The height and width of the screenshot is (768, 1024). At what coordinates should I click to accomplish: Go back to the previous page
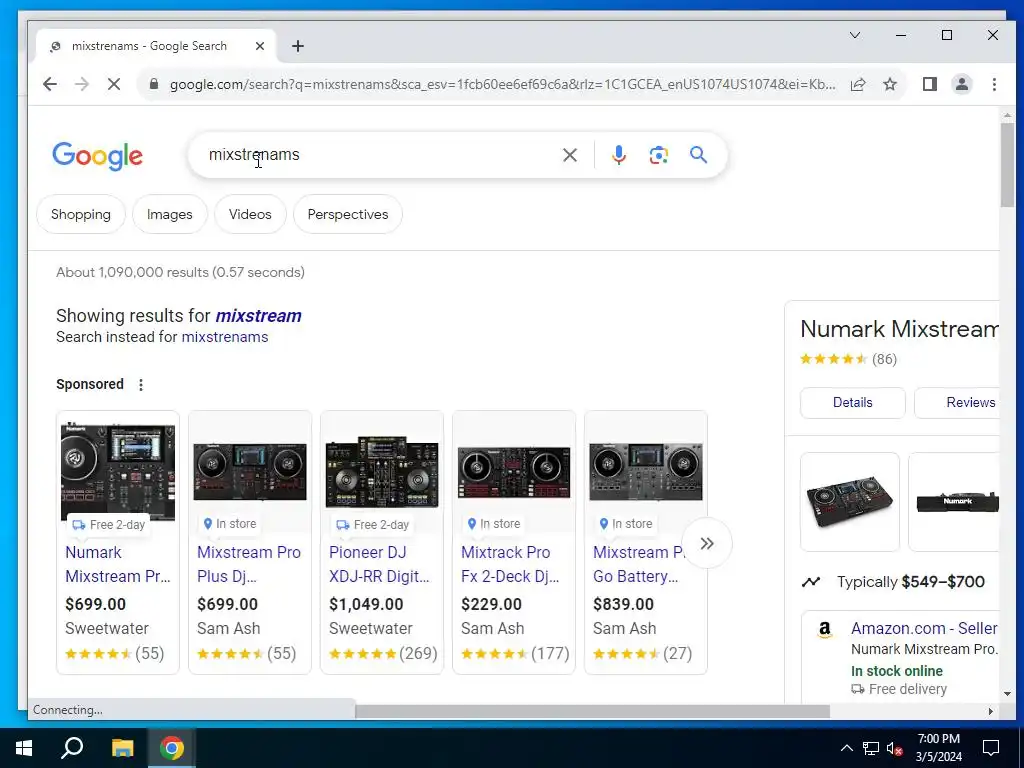(50, 84)
